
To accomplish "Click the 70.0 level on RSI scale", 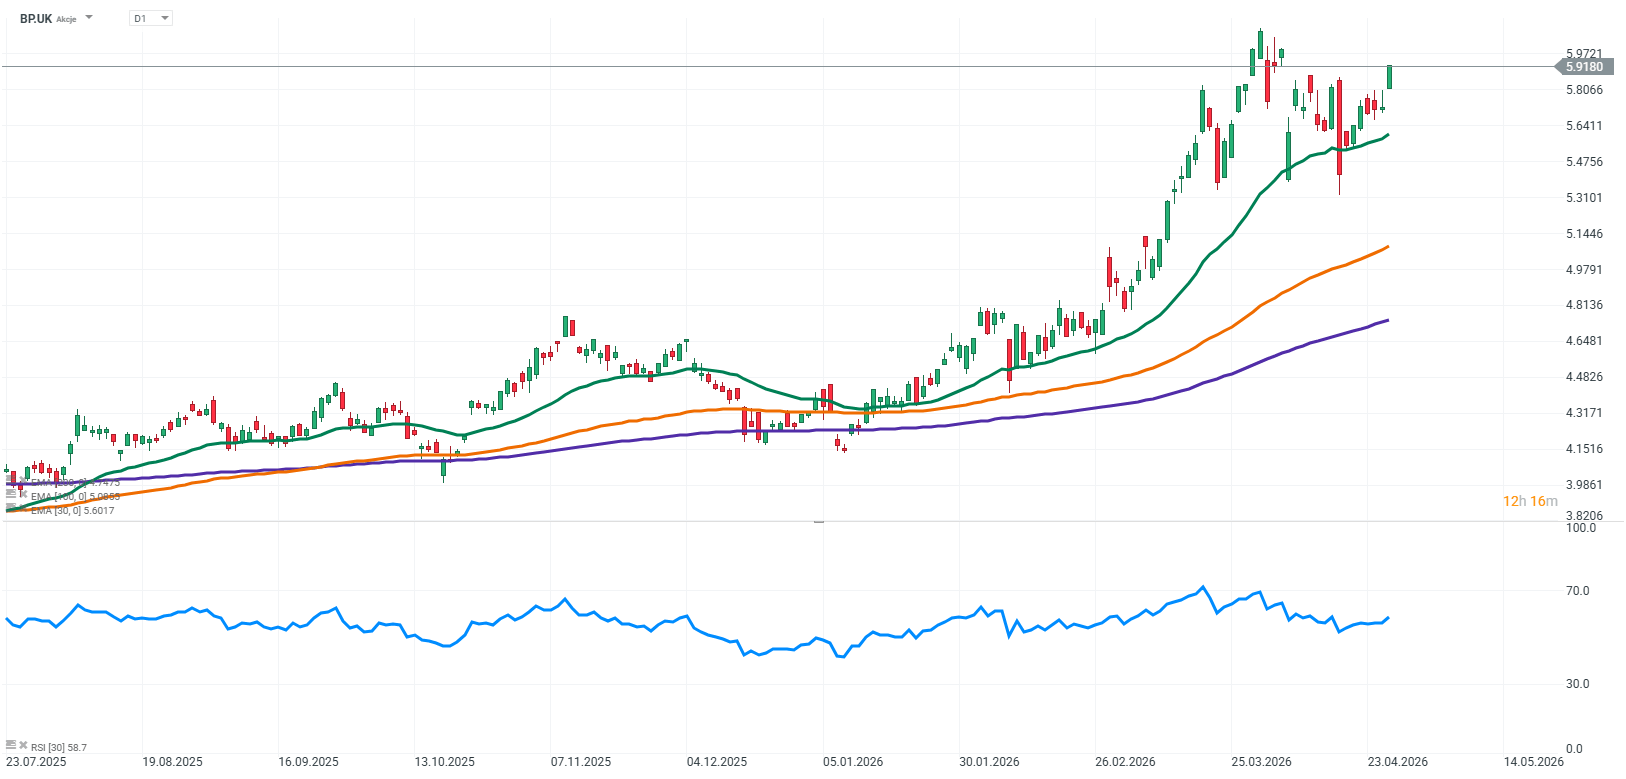I will (1577, 591).
